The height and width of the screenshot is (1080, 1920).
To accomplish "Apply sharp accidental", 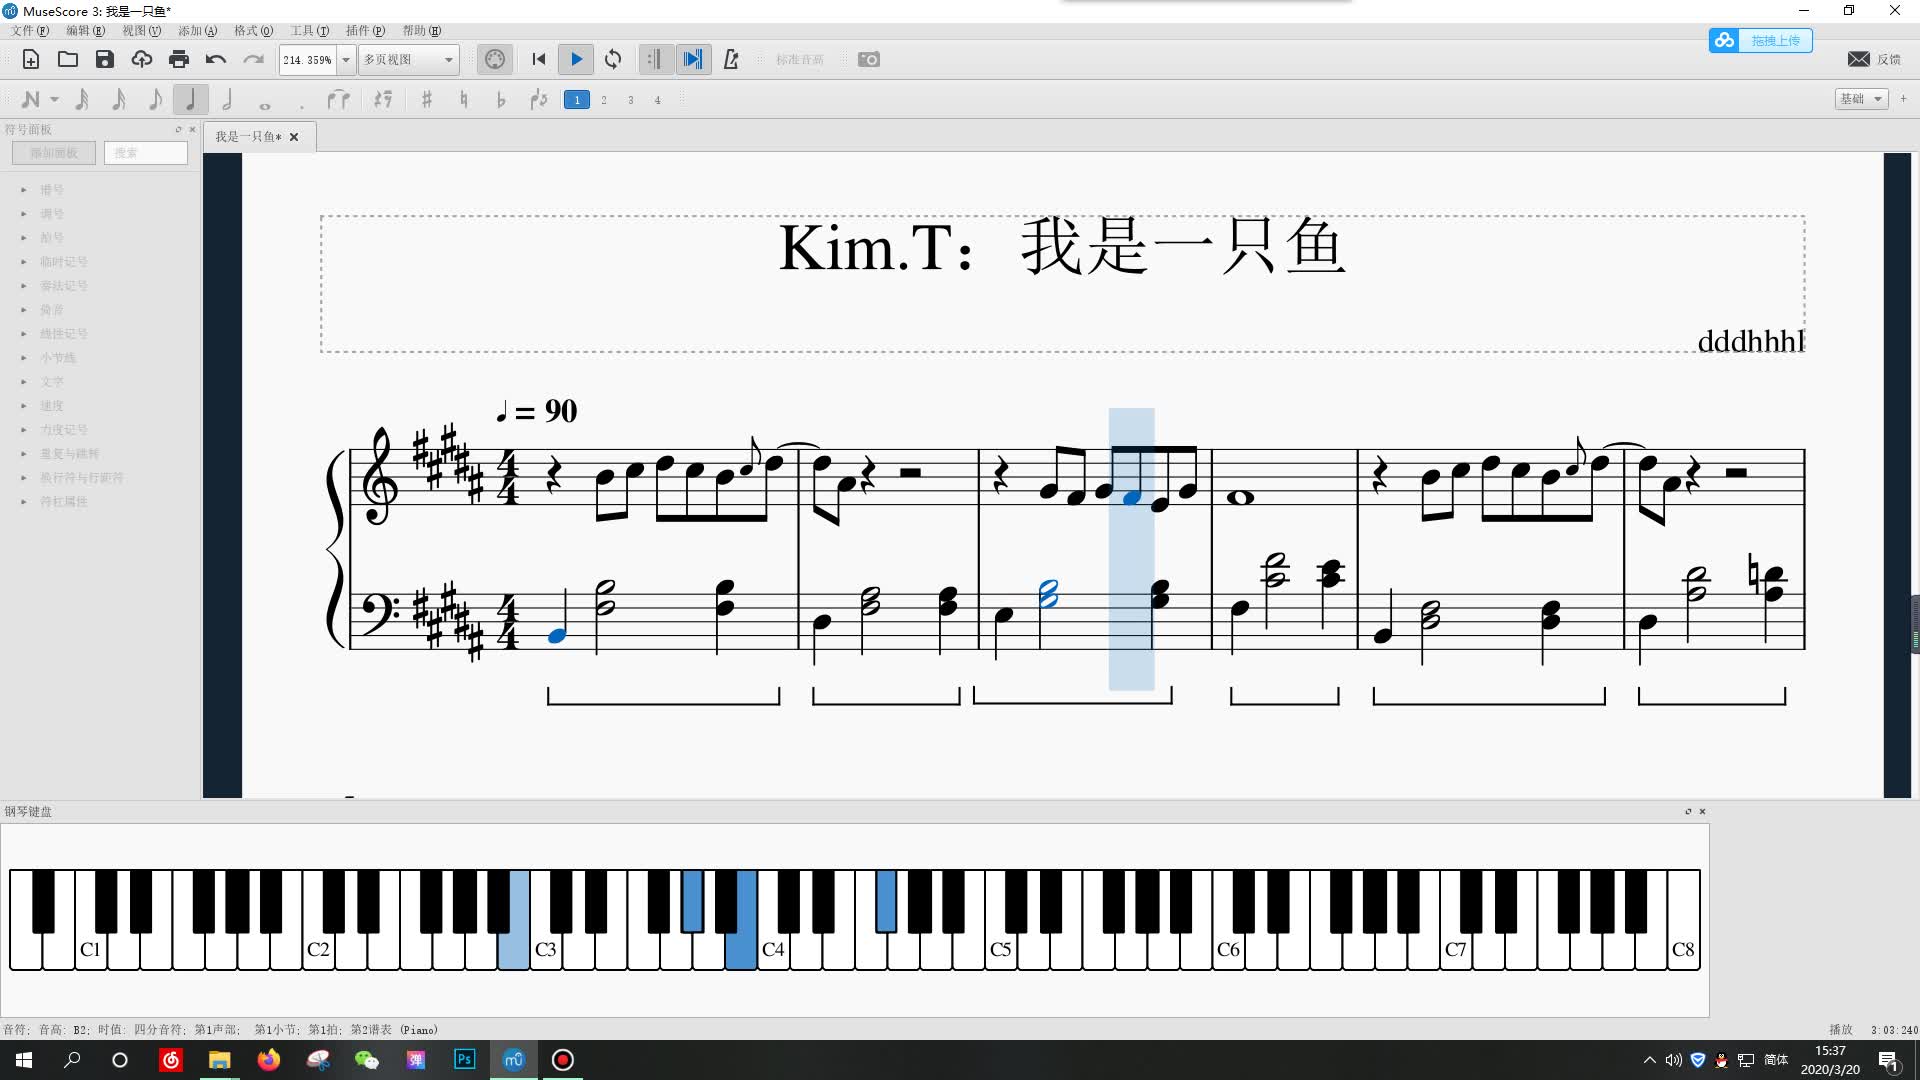I will pos(427,99).
